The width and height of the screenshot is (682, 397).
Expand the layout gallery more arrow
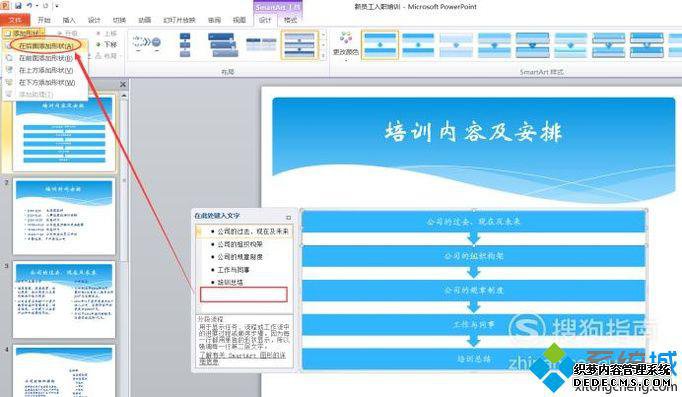[323, 56]
